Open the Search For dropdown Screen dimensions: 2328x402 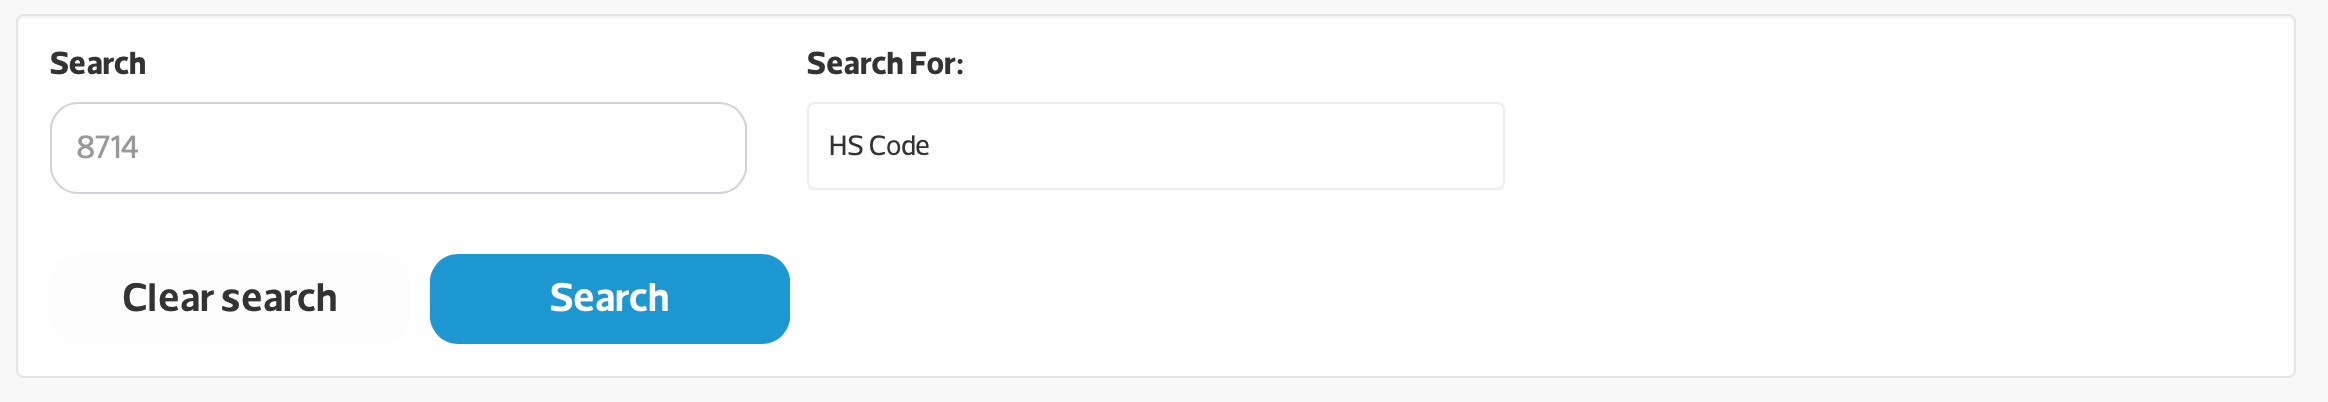tap(1155, 146)
